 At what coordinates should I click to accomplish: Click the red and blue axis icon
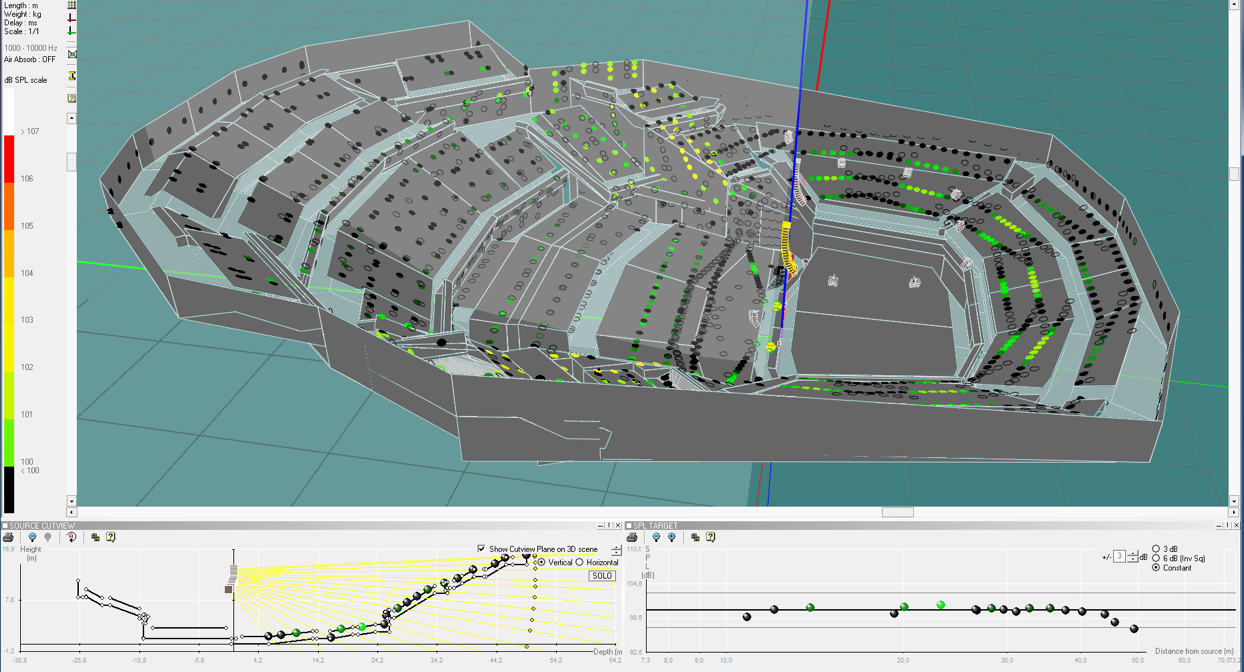click(x=71, y=19)
